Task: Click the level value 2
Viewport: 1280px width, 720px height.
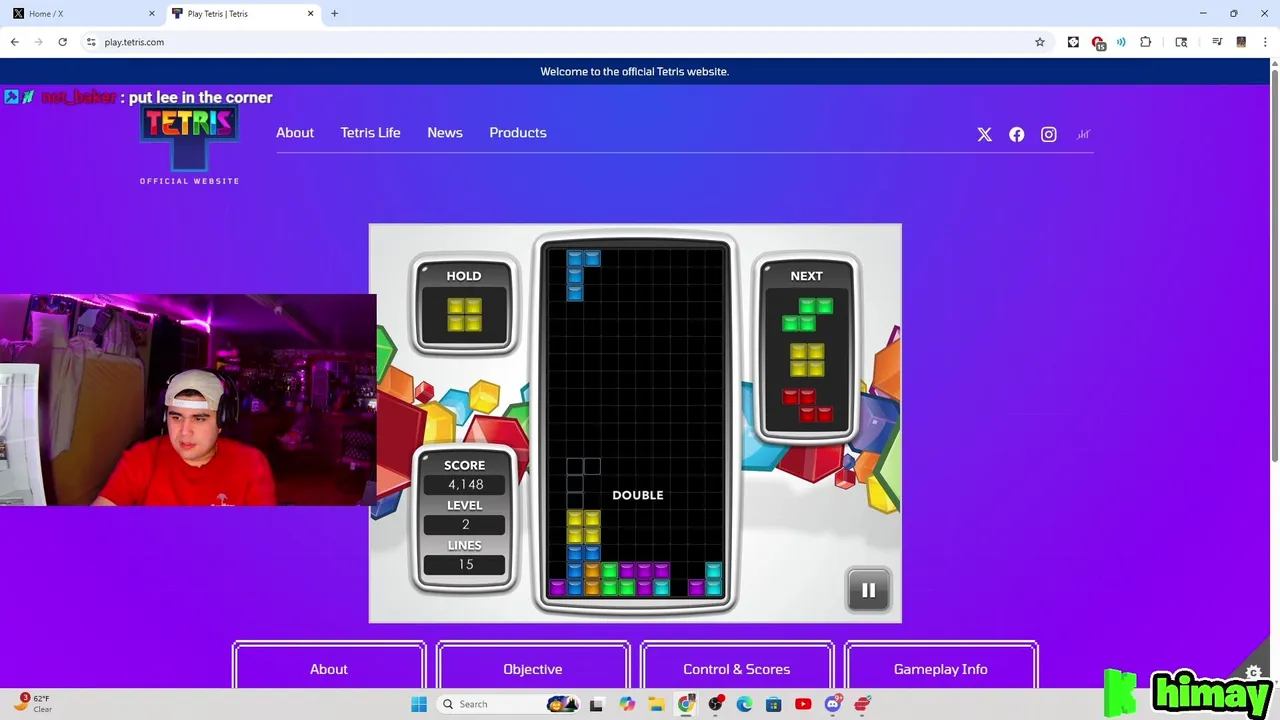Action: pyautogui.click(x=465, y=525)
